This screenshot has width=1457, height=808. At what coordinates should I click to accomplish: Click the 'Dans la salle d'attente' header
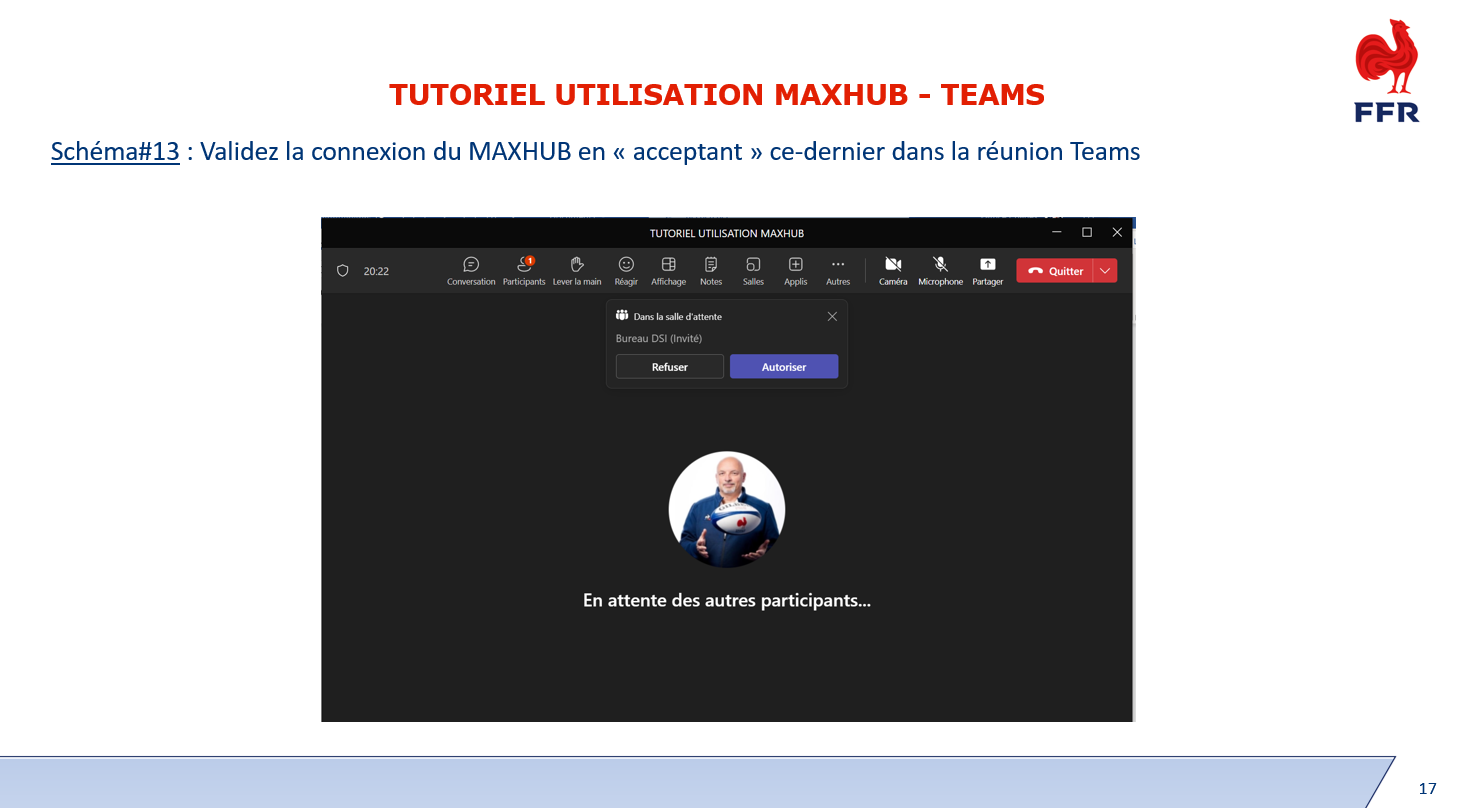[x=677, y=316]
